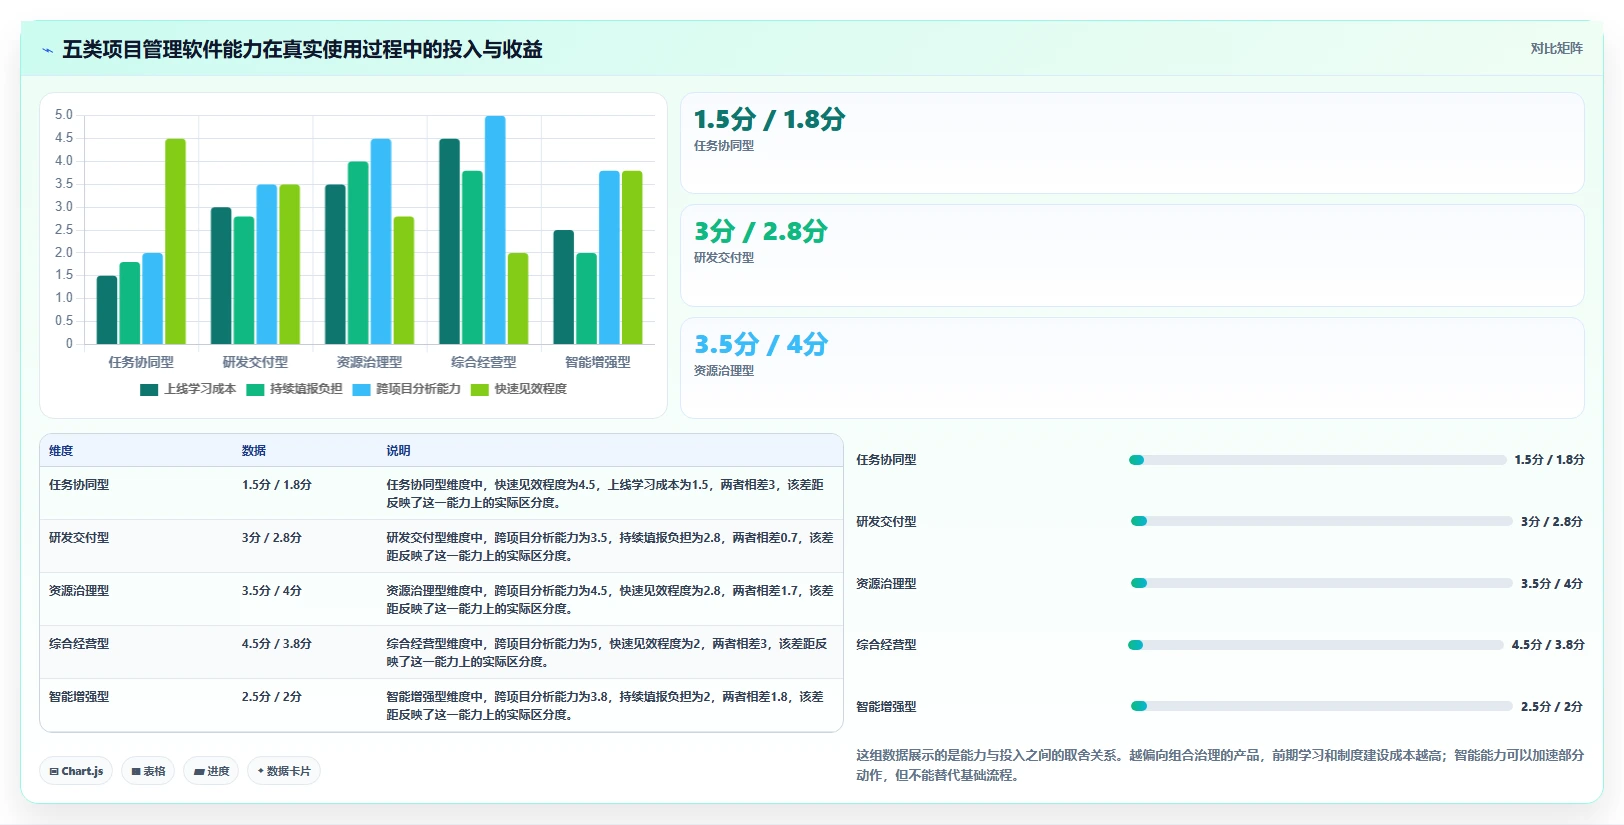
Task: Click the 资源治理型 x-axis label
Action: 369,362
